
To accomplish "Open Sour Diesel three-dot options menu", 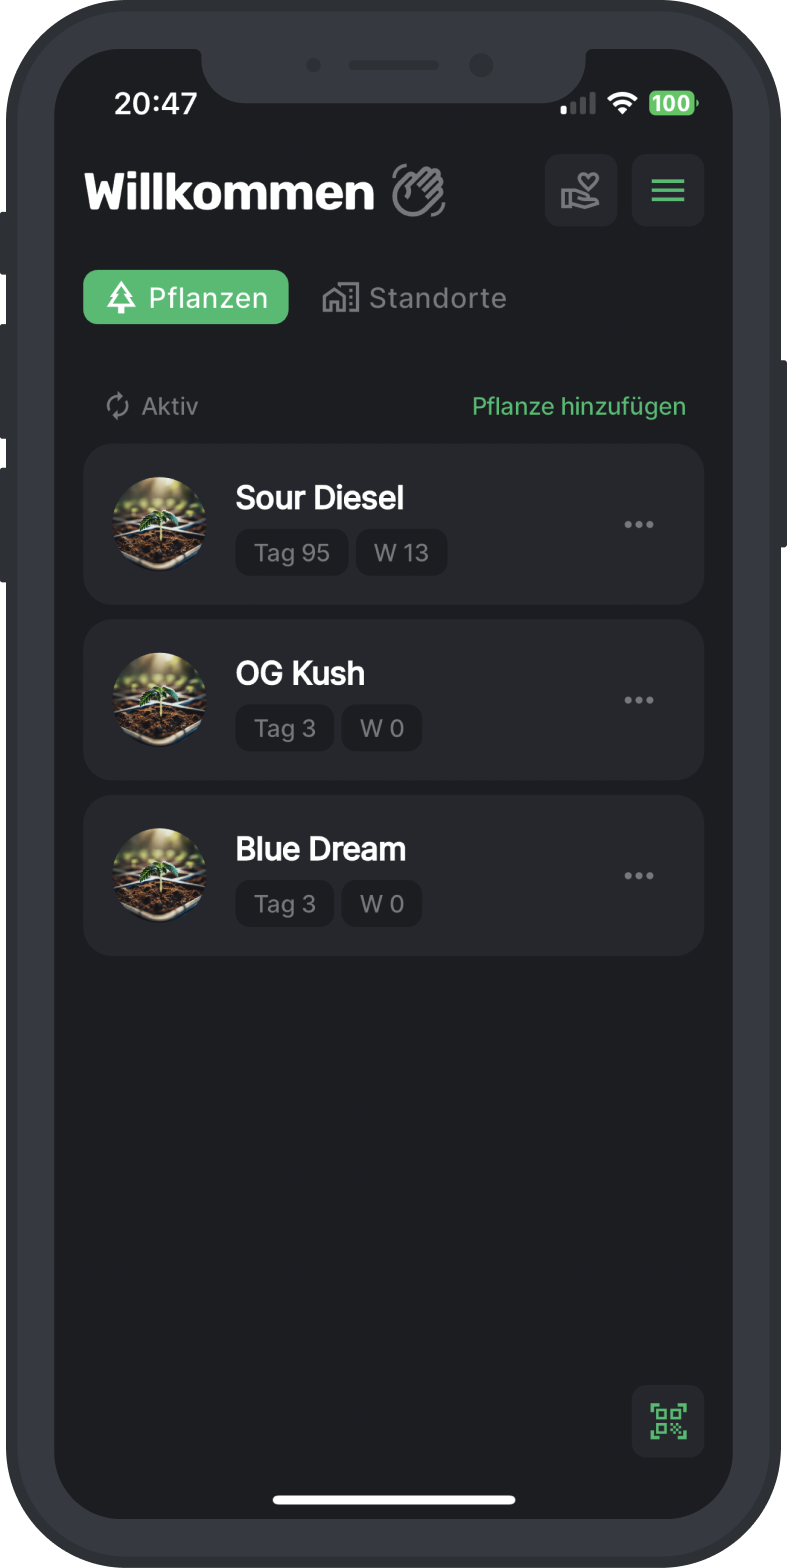I will click(639, 524).
